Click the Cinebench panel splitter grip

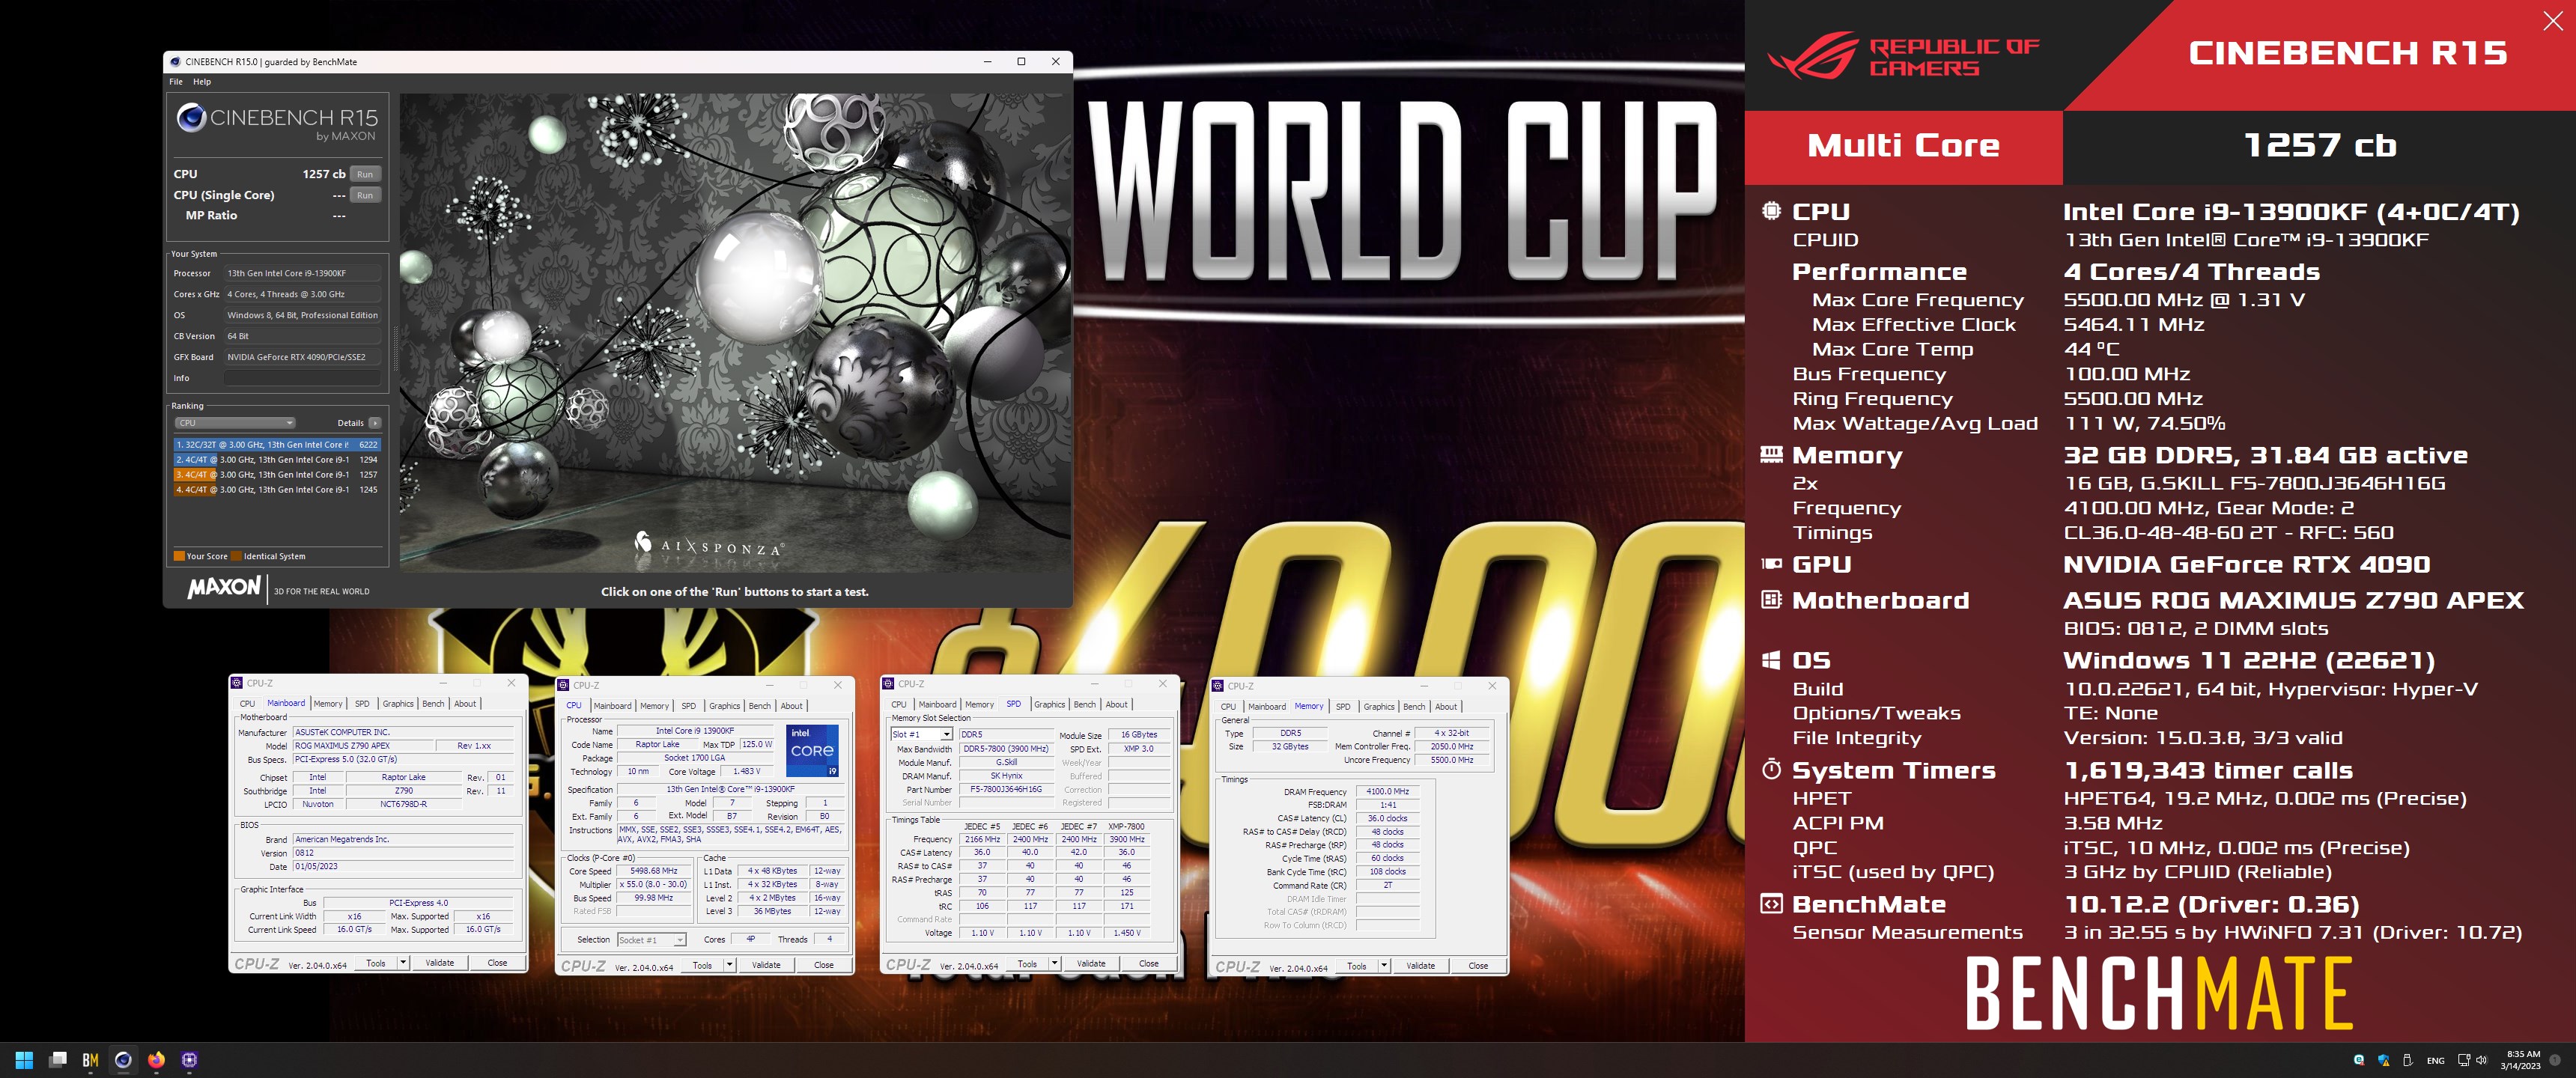(x=395, y=349)
